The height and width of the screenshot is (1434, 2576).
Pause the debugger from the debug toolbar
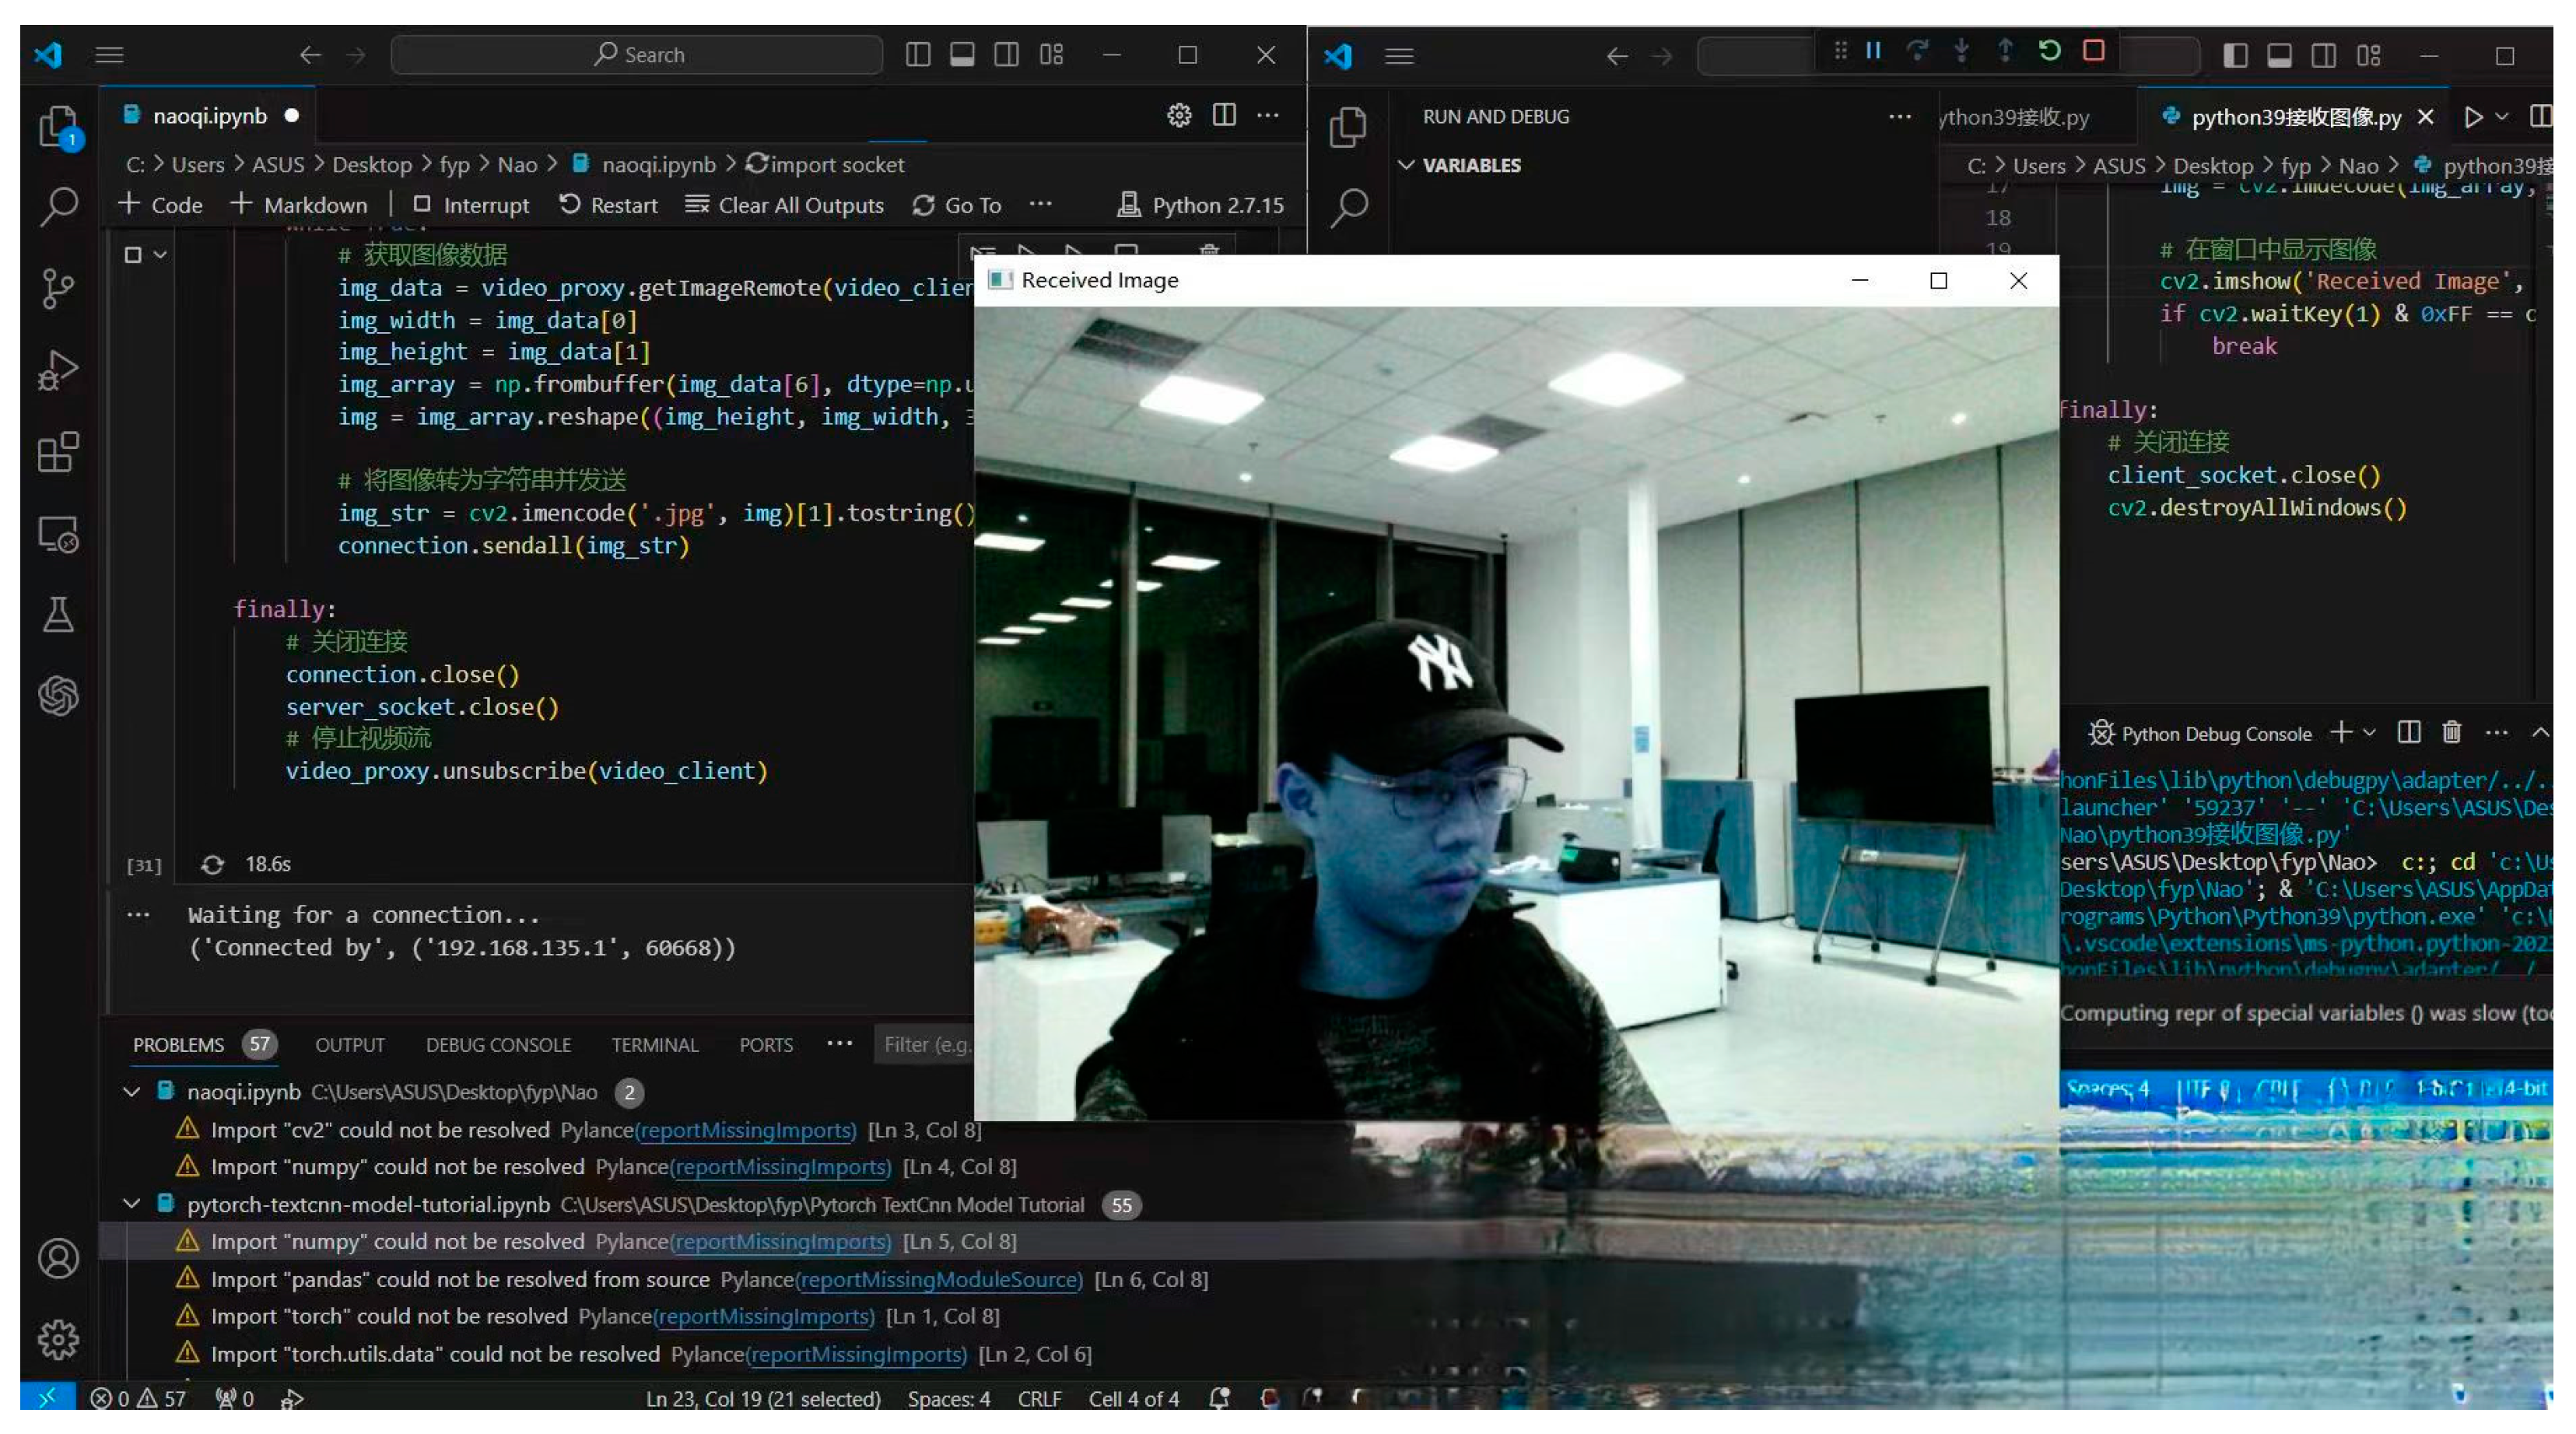1874,51
